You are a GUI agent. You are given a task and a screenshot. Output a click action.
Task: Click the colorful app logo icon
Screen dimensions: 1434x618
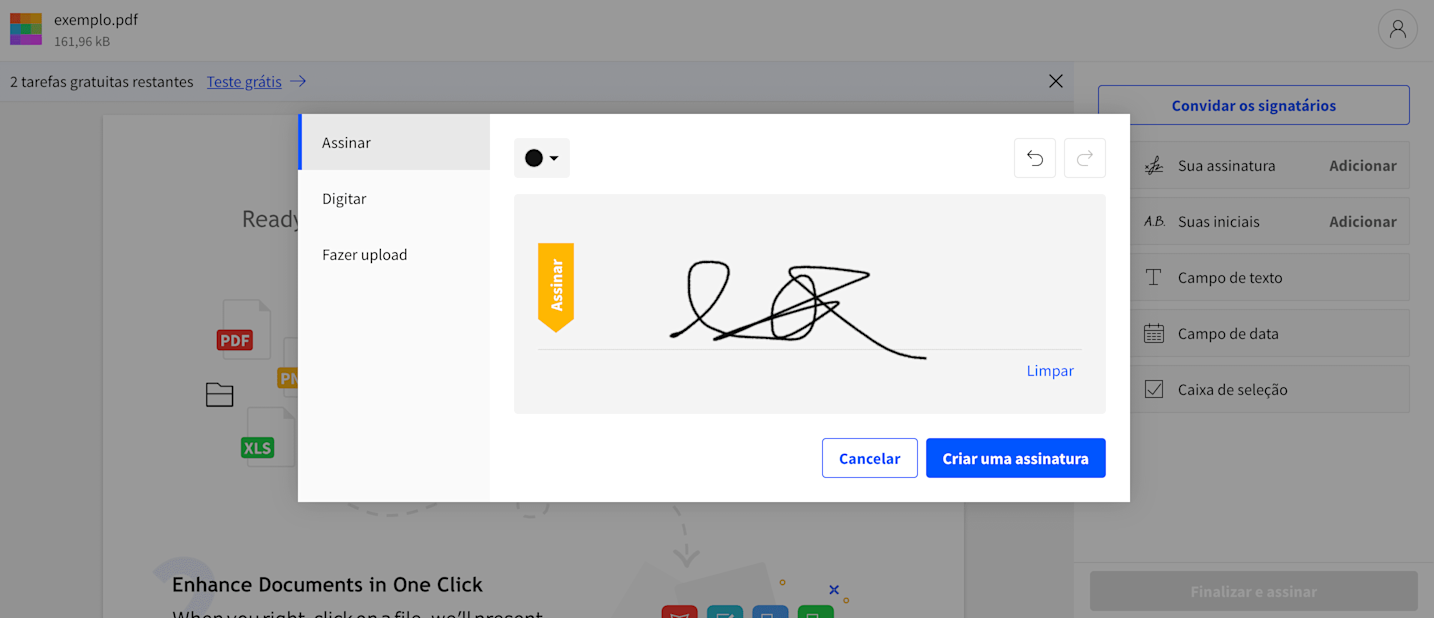(26, 29)
